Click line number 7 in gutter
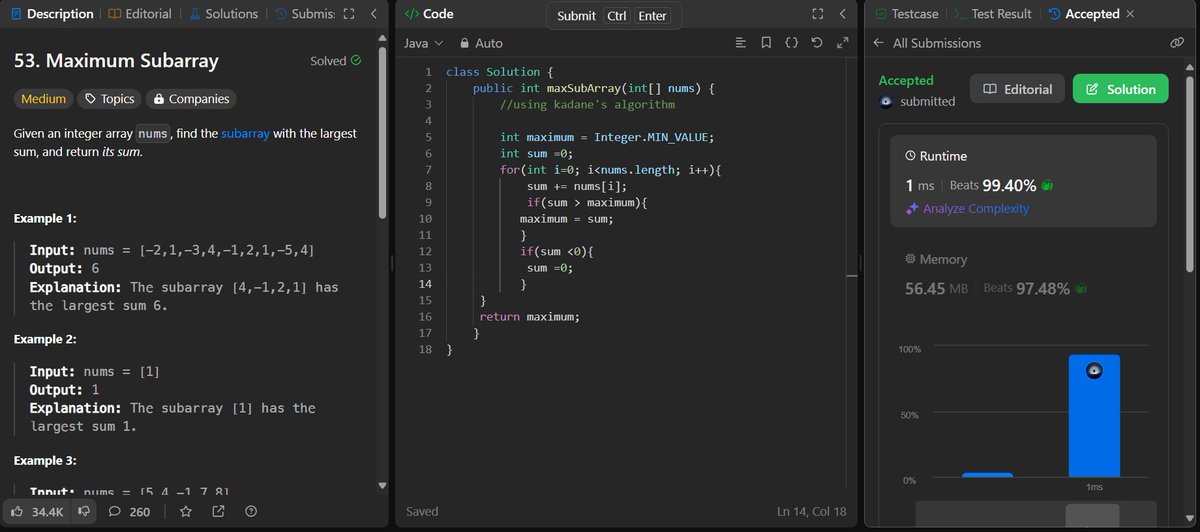The image size is (1200, 532). tap(428, 170)
